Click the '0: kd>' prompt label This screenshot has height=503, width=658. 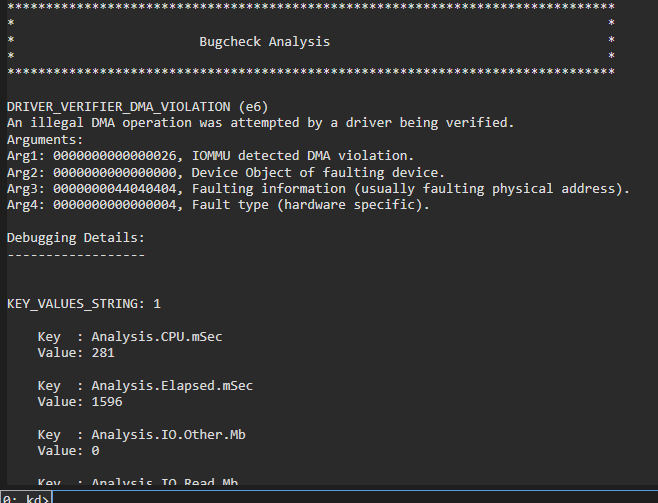pos(23,497)
